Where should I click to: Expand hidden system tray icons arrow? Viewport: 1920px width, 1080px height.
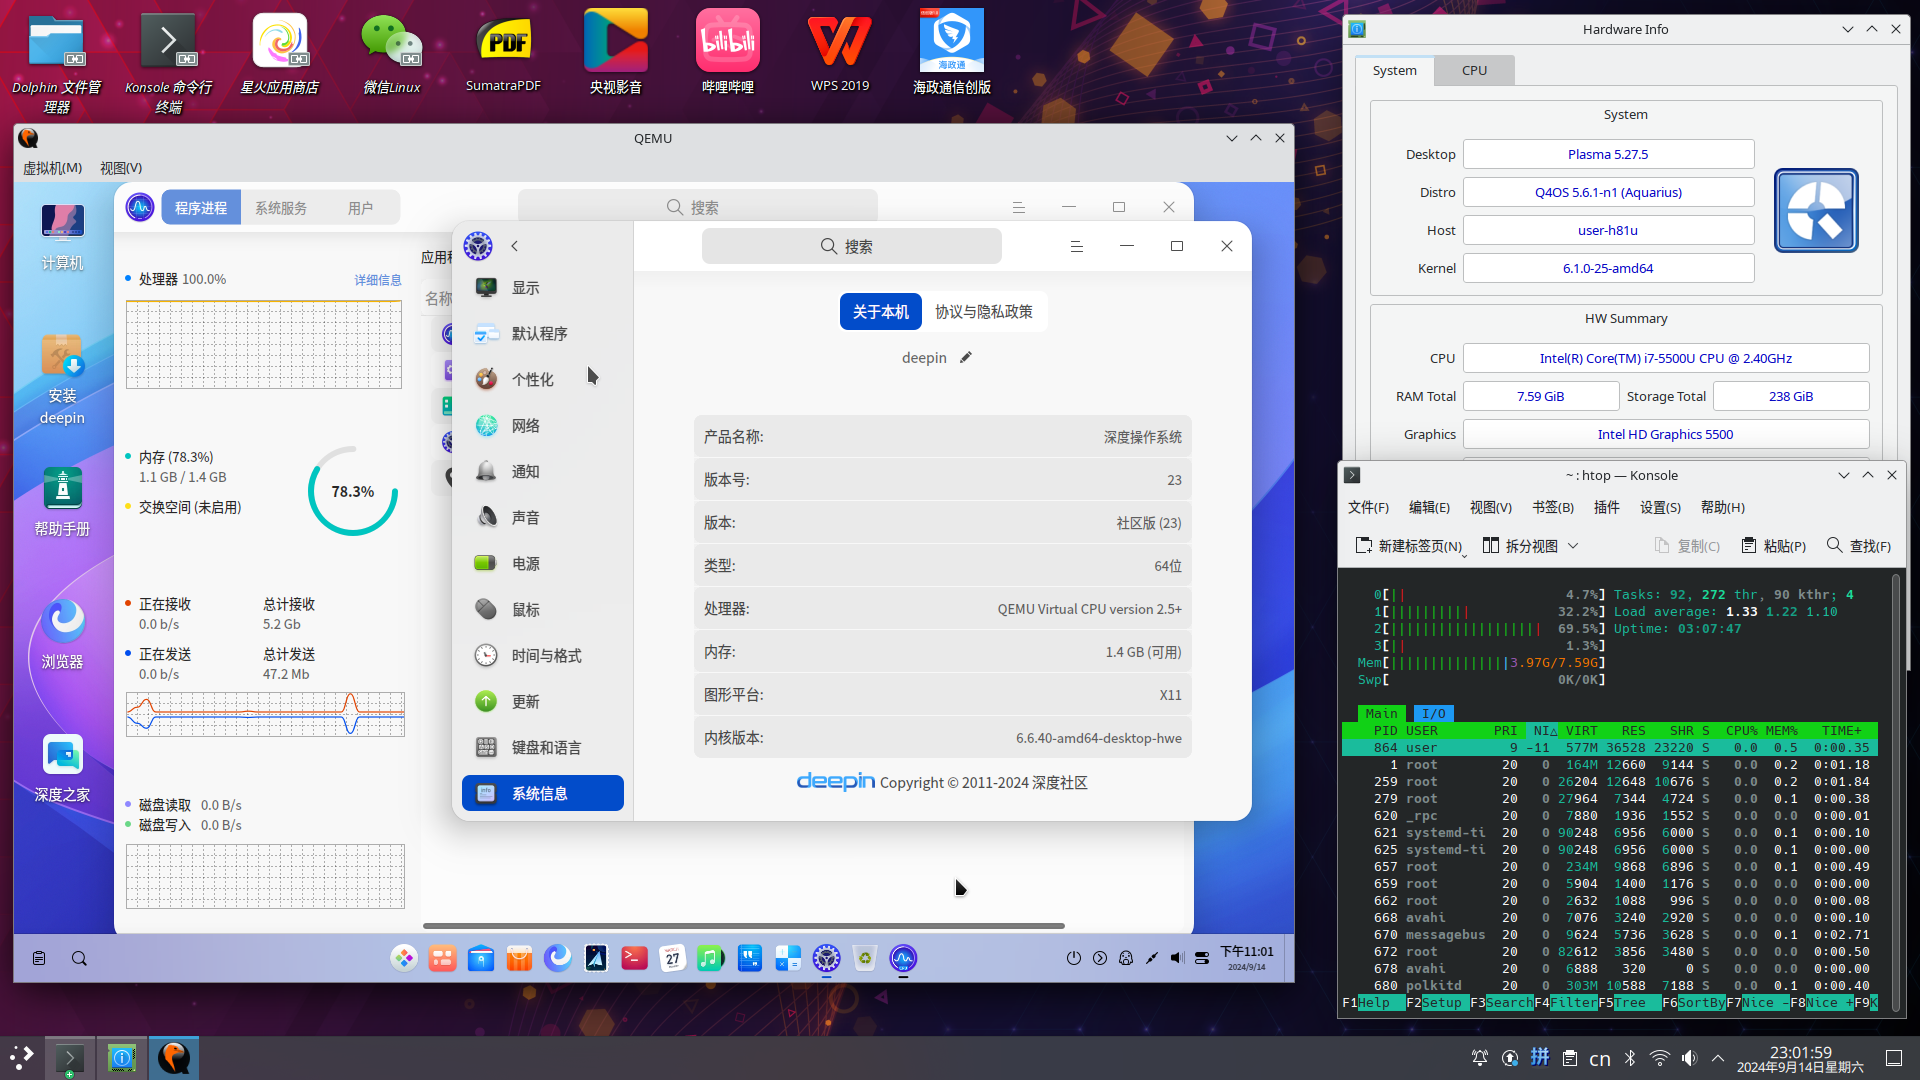[1718, 1058]
